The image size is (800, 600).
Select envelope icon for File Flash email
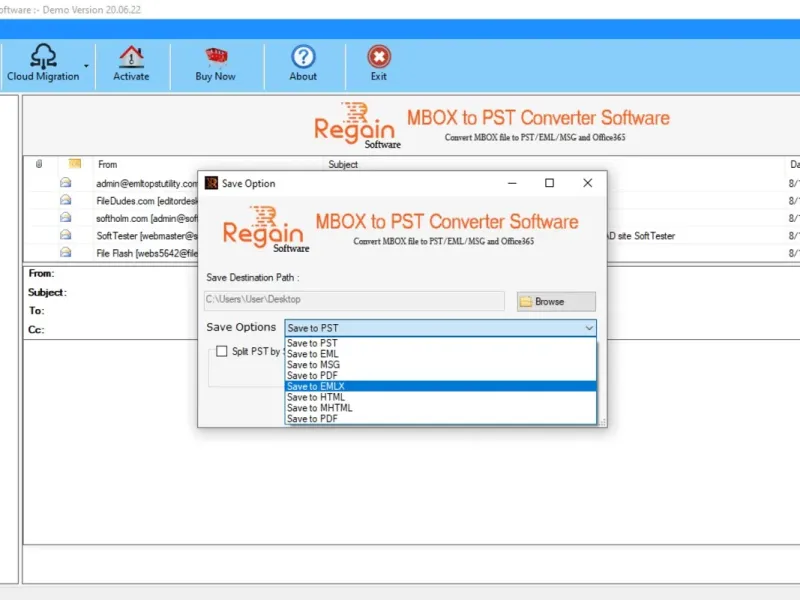[x=65, y=252]
